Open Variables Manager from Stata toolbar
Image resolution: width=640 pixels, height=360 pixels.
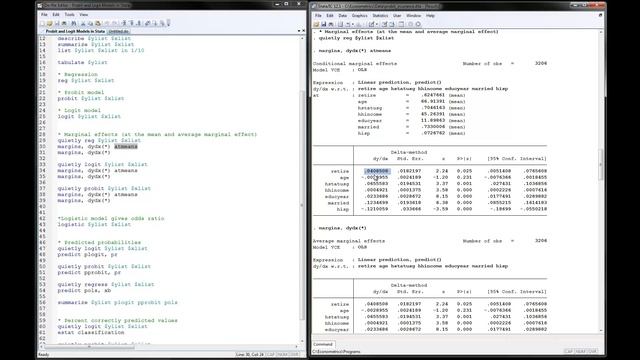402,24
